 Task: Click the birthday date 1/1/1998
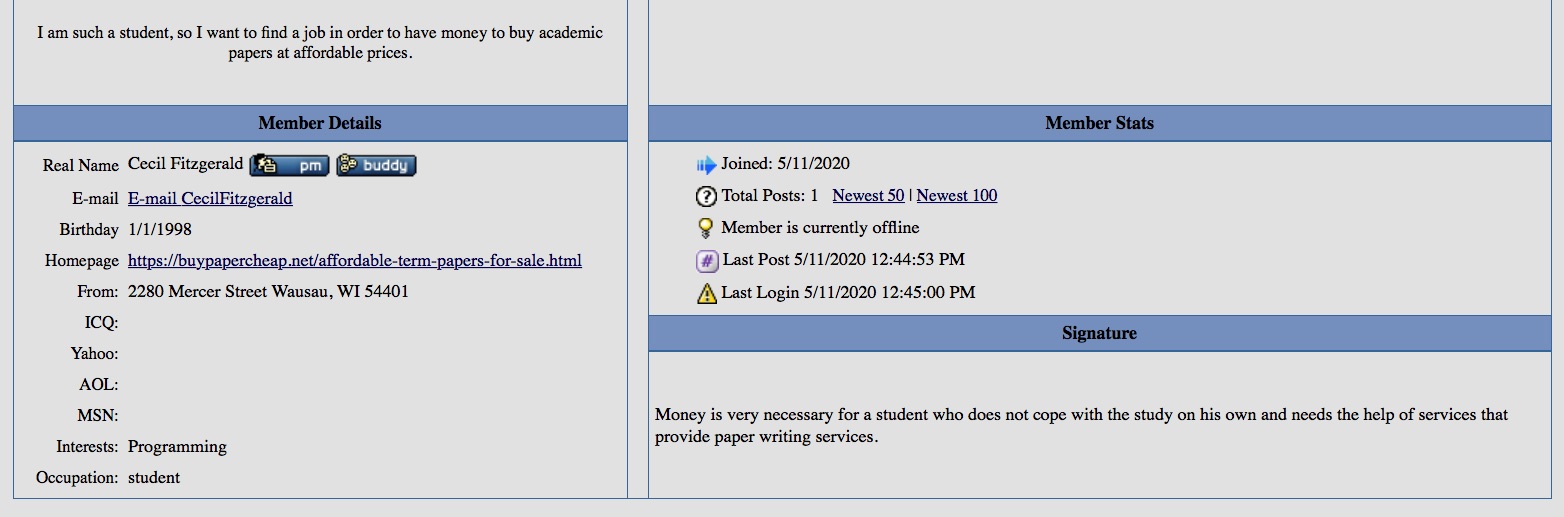159,230
